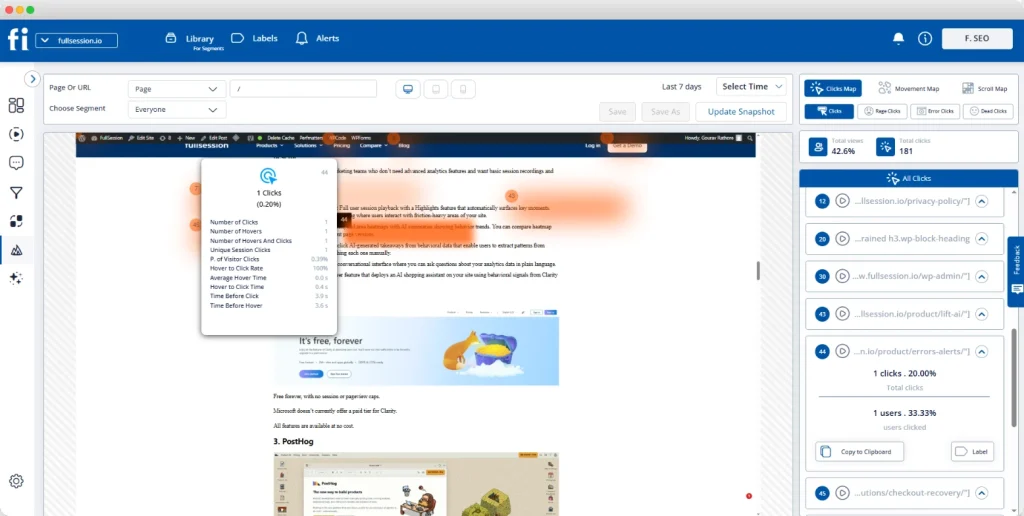Toggle the lift-ai row chevron

(981, 314)
